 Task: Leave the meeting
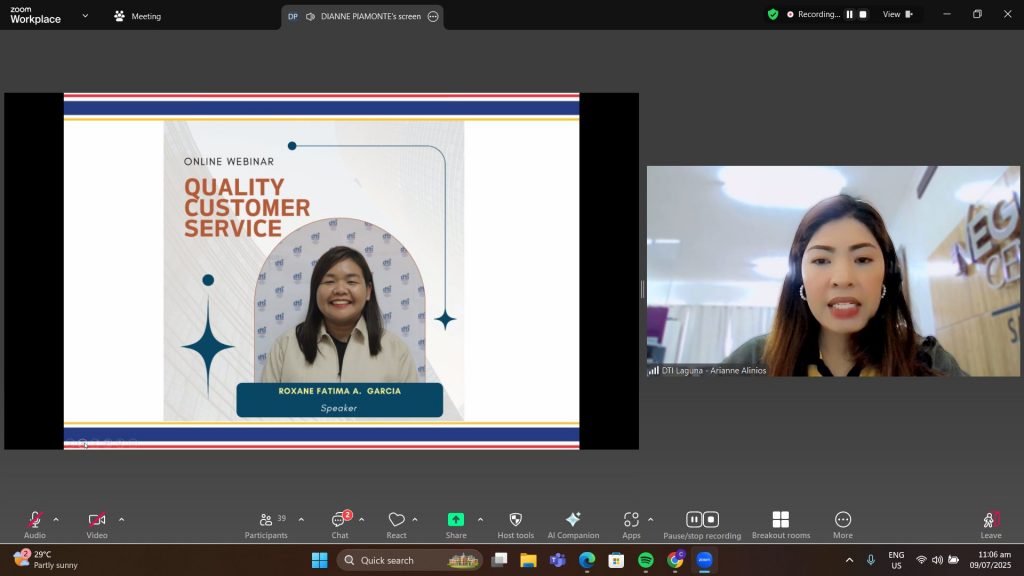[990, 523]
